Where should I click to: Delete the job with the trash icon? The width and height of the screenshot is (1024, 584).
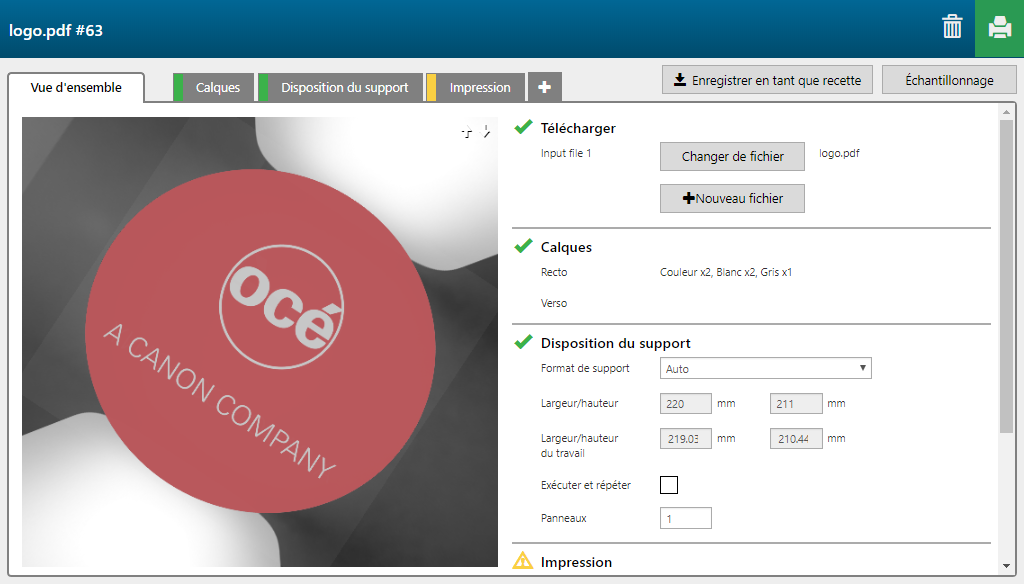tap(952, 27)
